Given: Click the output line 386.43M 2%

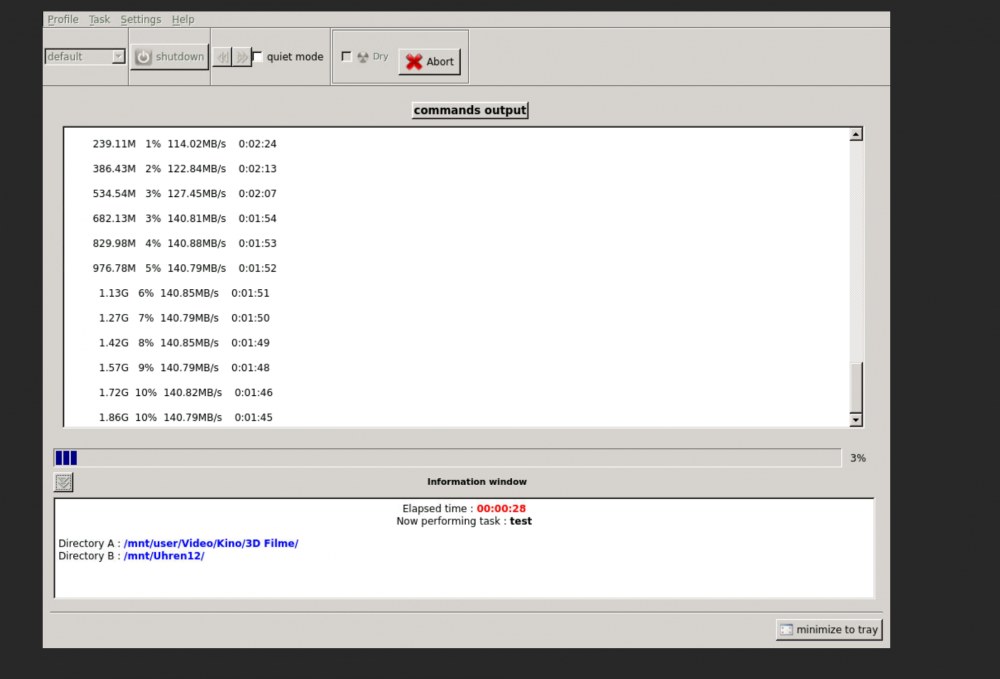Looking at the screenshot, I should [184, 169].
